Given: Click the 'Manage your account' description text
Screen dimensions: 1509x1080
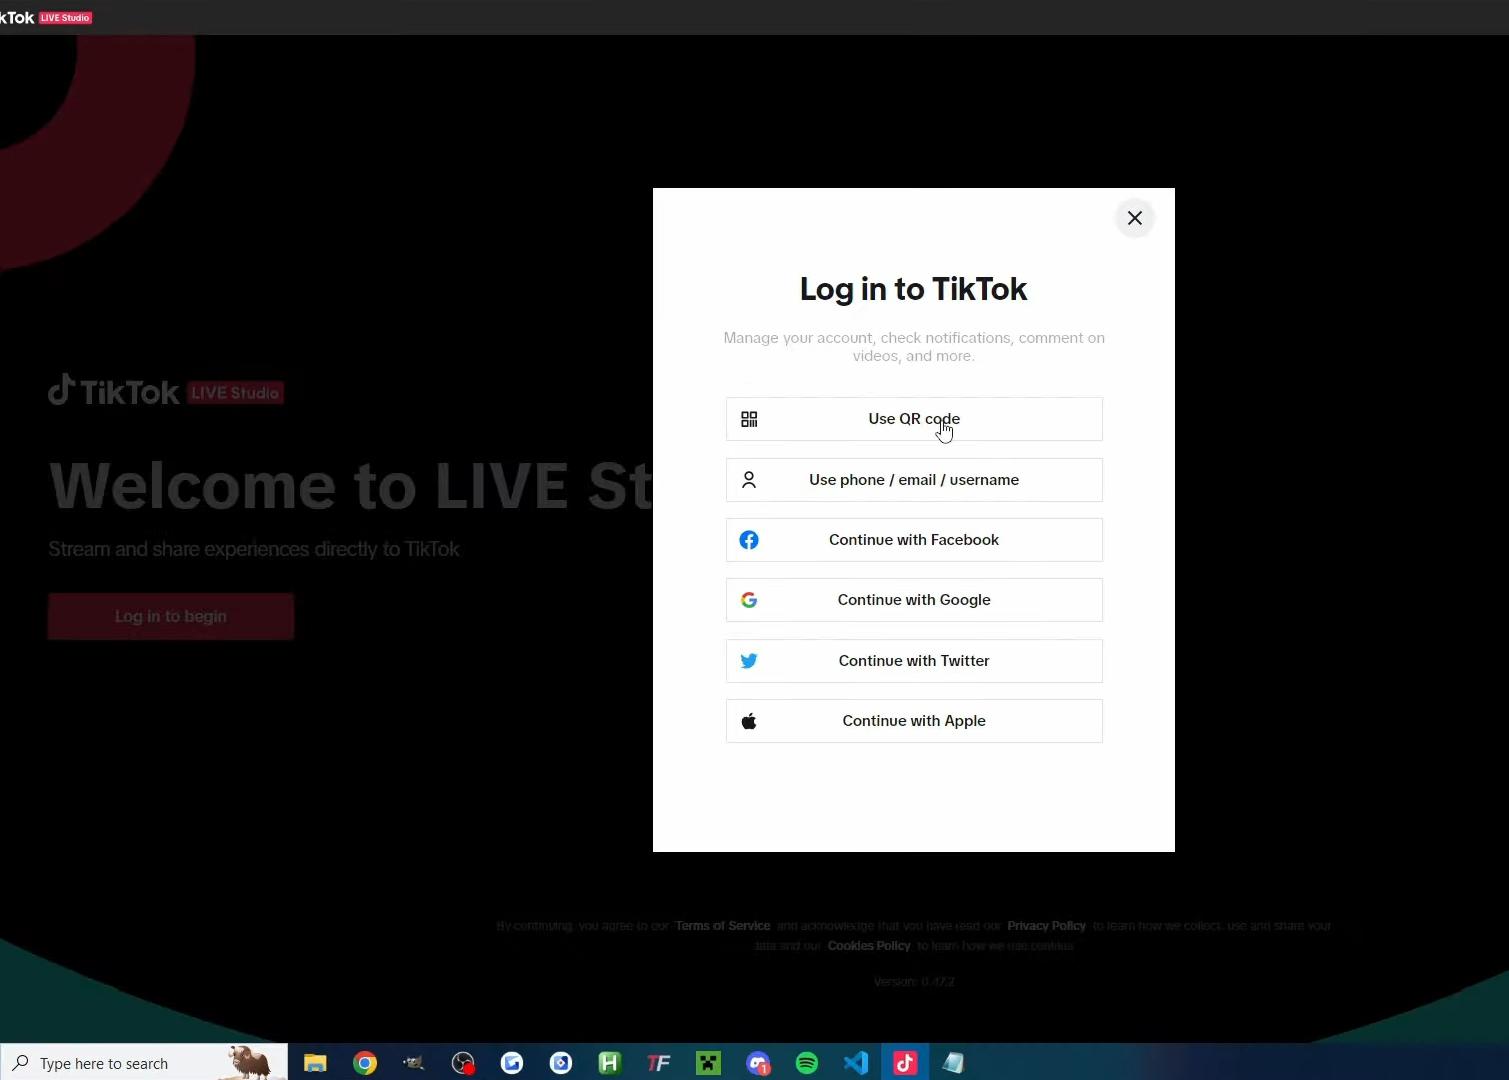Looking at the screenshot, I should click(x=914, y=347).
